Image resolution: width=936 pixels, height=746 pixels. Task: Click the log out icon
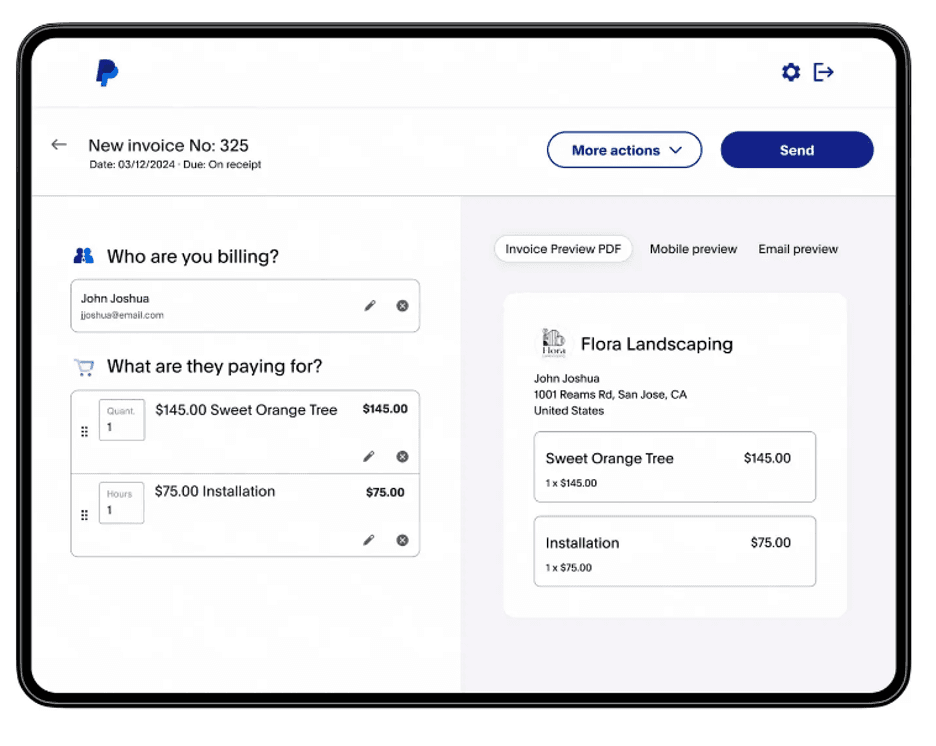[824, 72]
